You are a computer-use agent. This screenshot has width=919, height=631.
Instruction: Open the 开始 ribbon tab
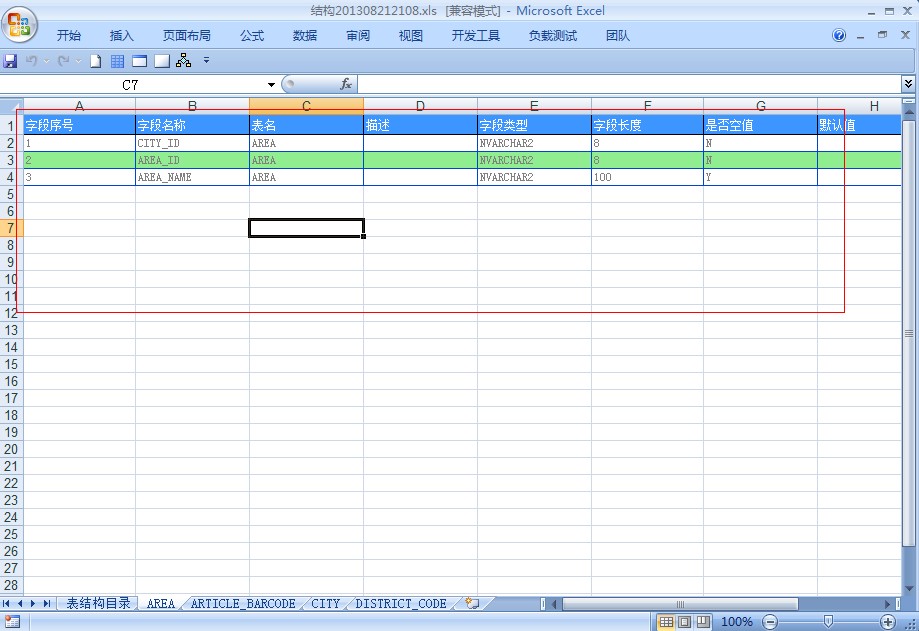tap(69, 36)
